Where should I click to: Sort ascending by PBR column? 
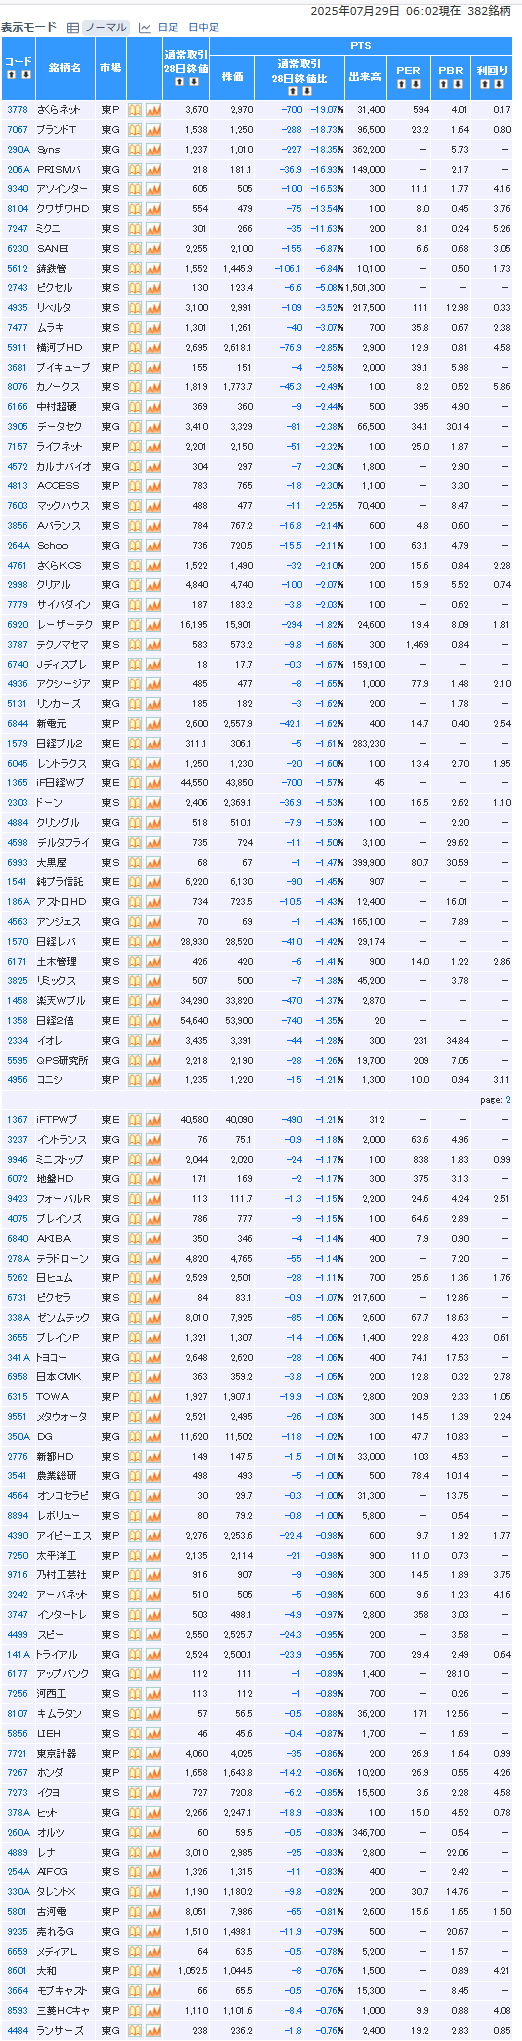coord(445,83)
